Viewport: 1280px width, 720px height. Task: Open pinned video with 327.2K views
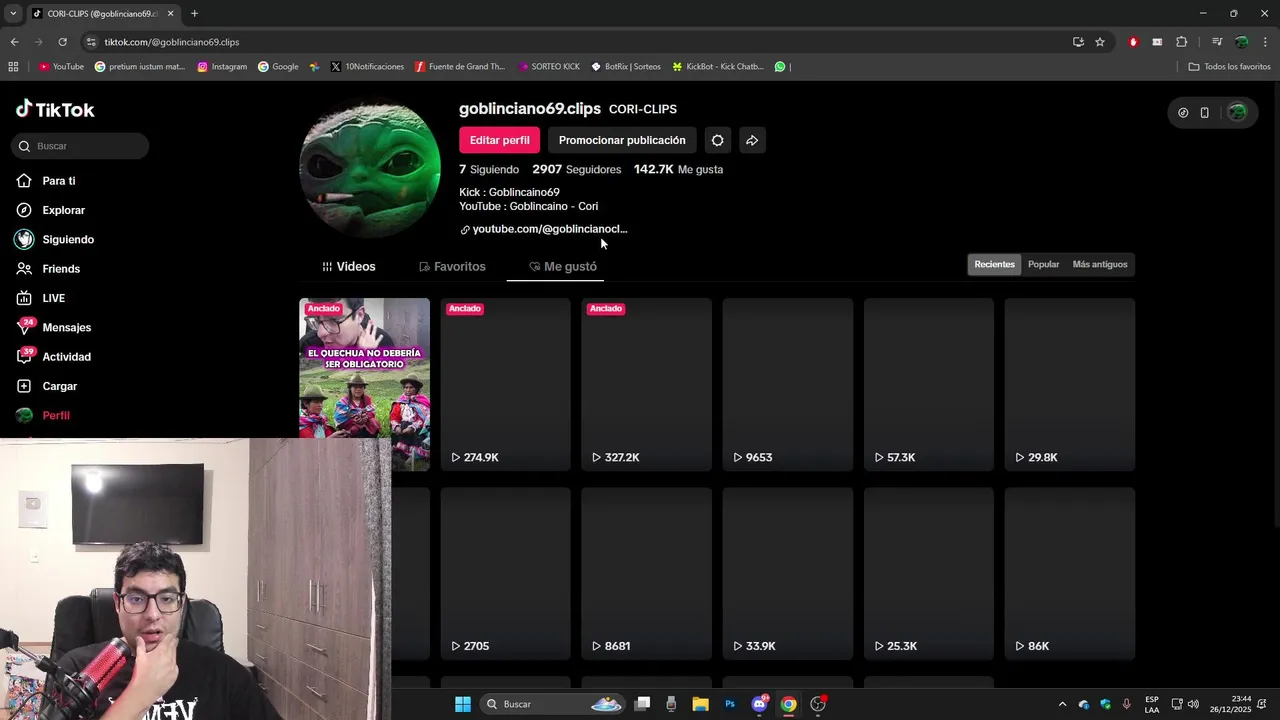pyautogui.click(x=646, y=384)
